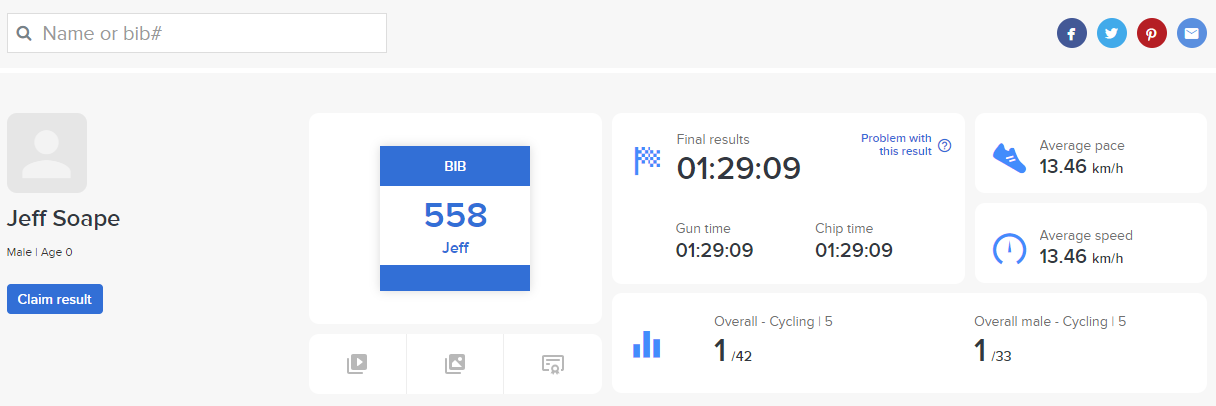This screenshot has height=406, width=1216.
Task: Click the blue bib 558 card
Action: (x=455, y=218)
